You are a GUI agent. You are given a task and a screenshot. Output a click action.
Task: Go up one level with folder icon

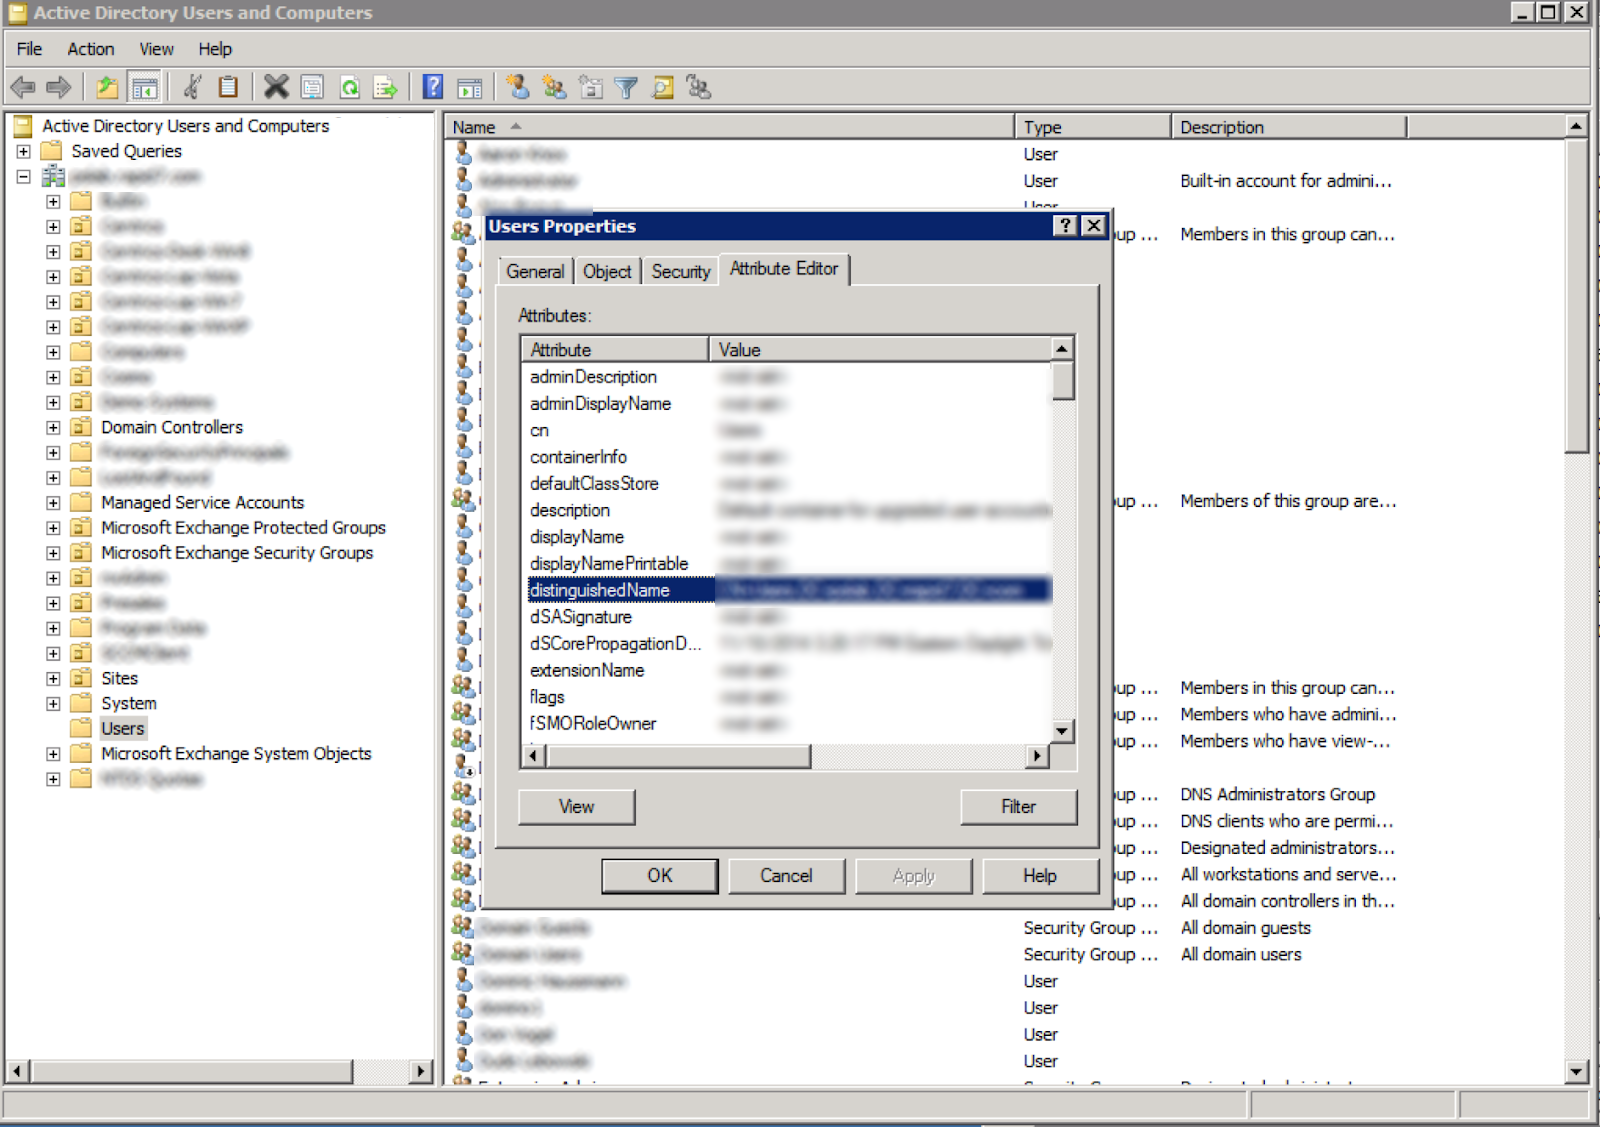pos(107,88)
